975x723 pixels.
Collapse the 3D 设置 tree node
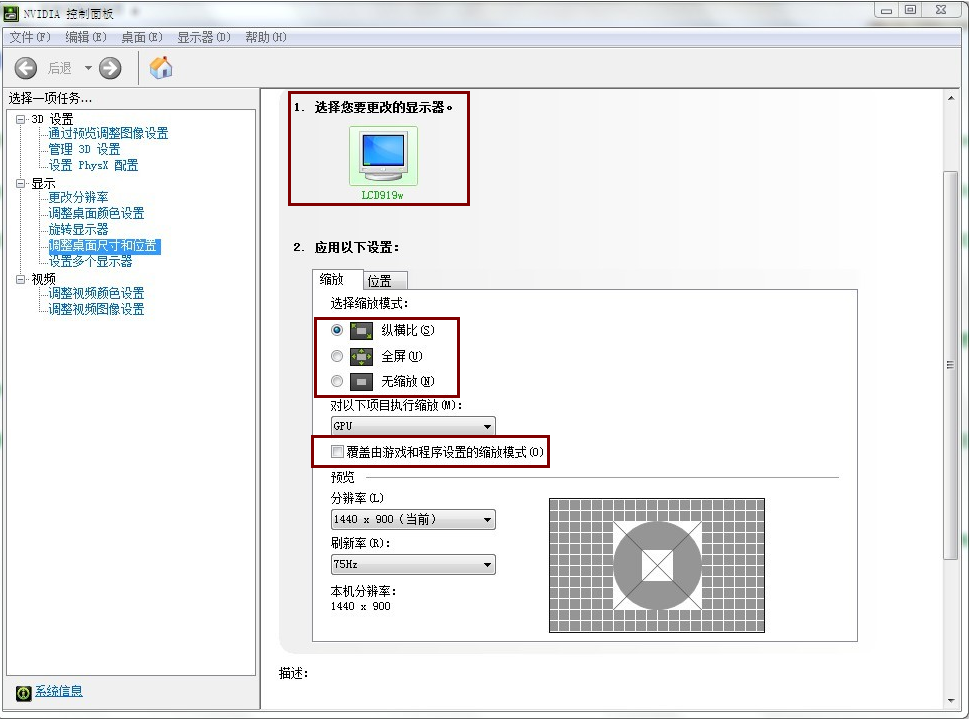pos(20,119)
